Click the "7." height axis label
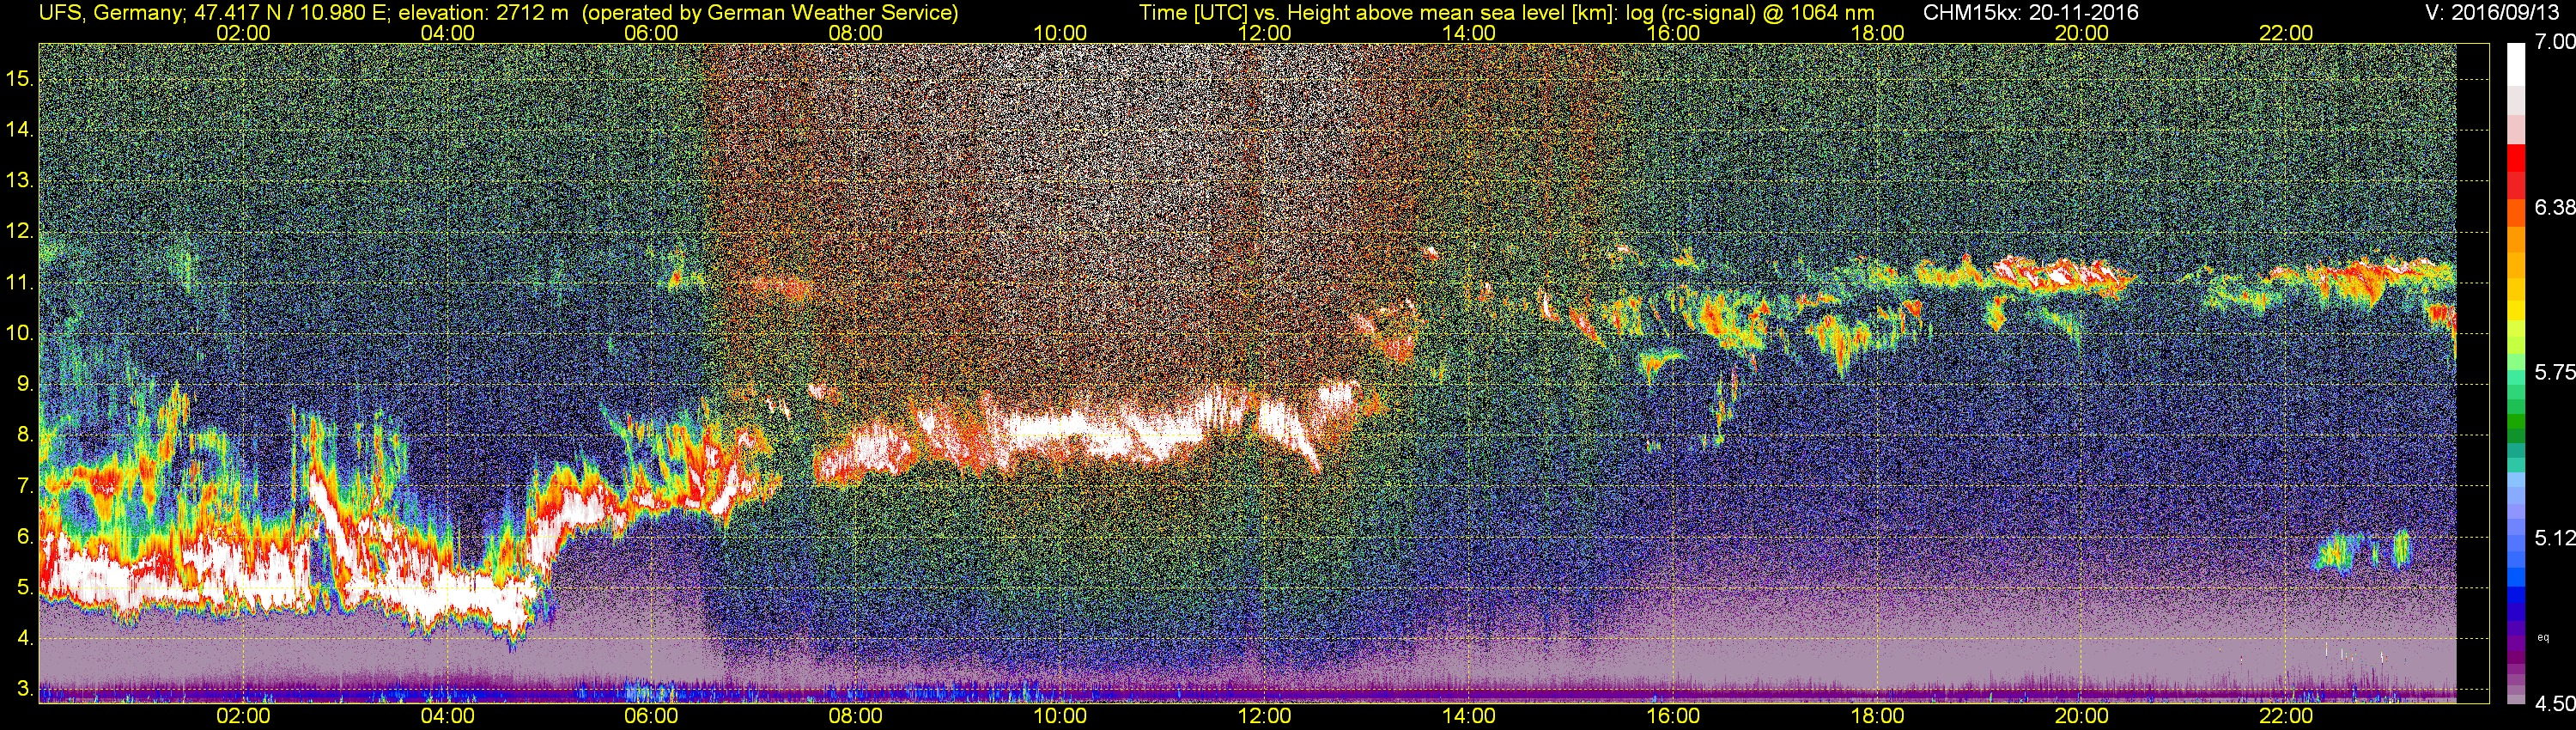The width and height of the screenshot is (2576, 730). click(x=24, y=486)
